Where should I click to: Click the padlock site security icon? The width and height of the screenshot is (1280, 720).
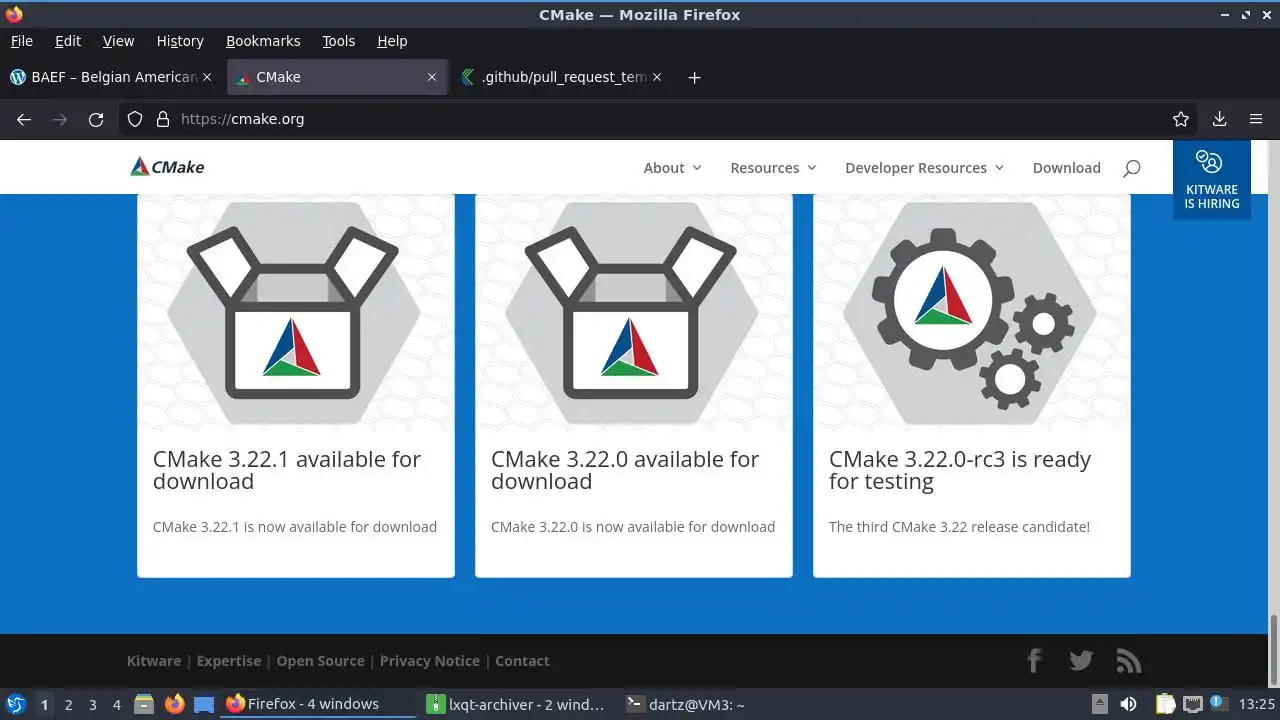point(163,119)
